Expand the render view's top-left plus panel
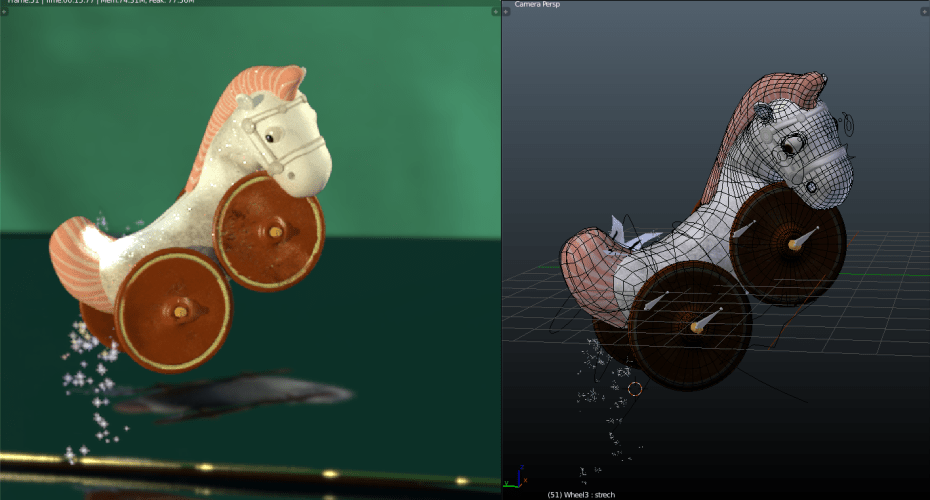The width and height of the screenshot is (930, 500). 4,12
